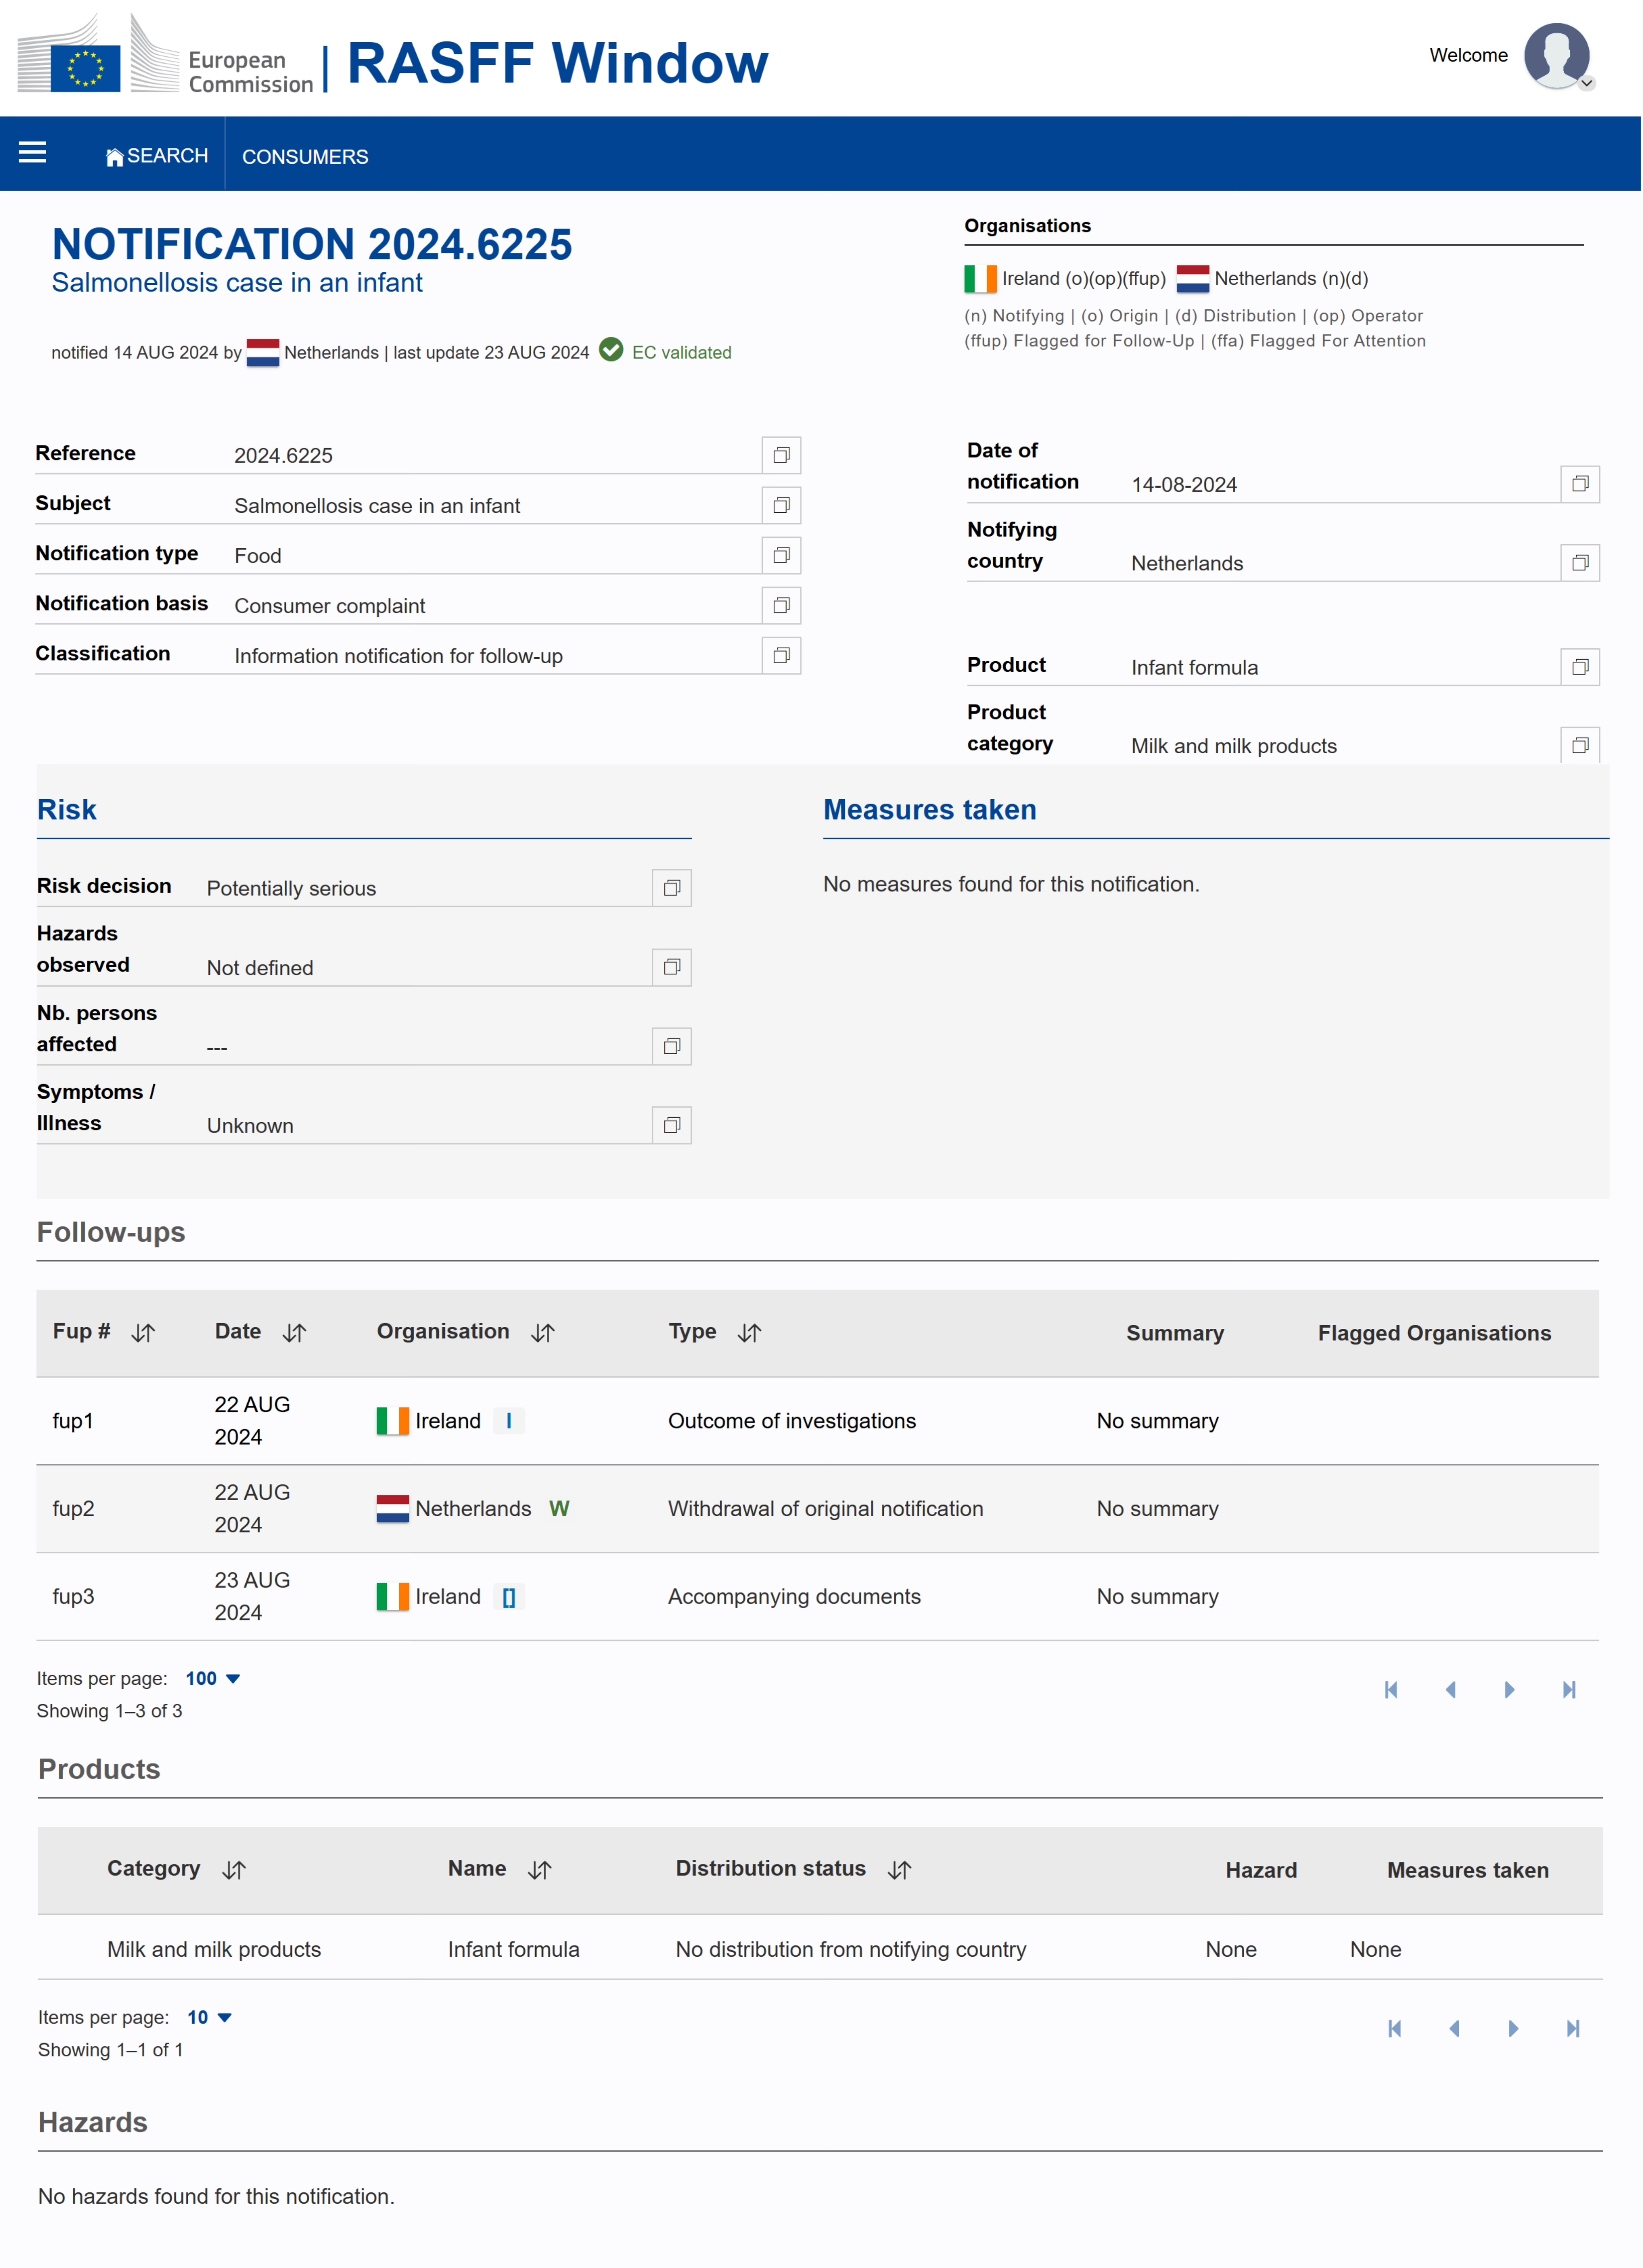Open the user profile avatar menu
1643x2268 pixels.
click(1557, 56)
